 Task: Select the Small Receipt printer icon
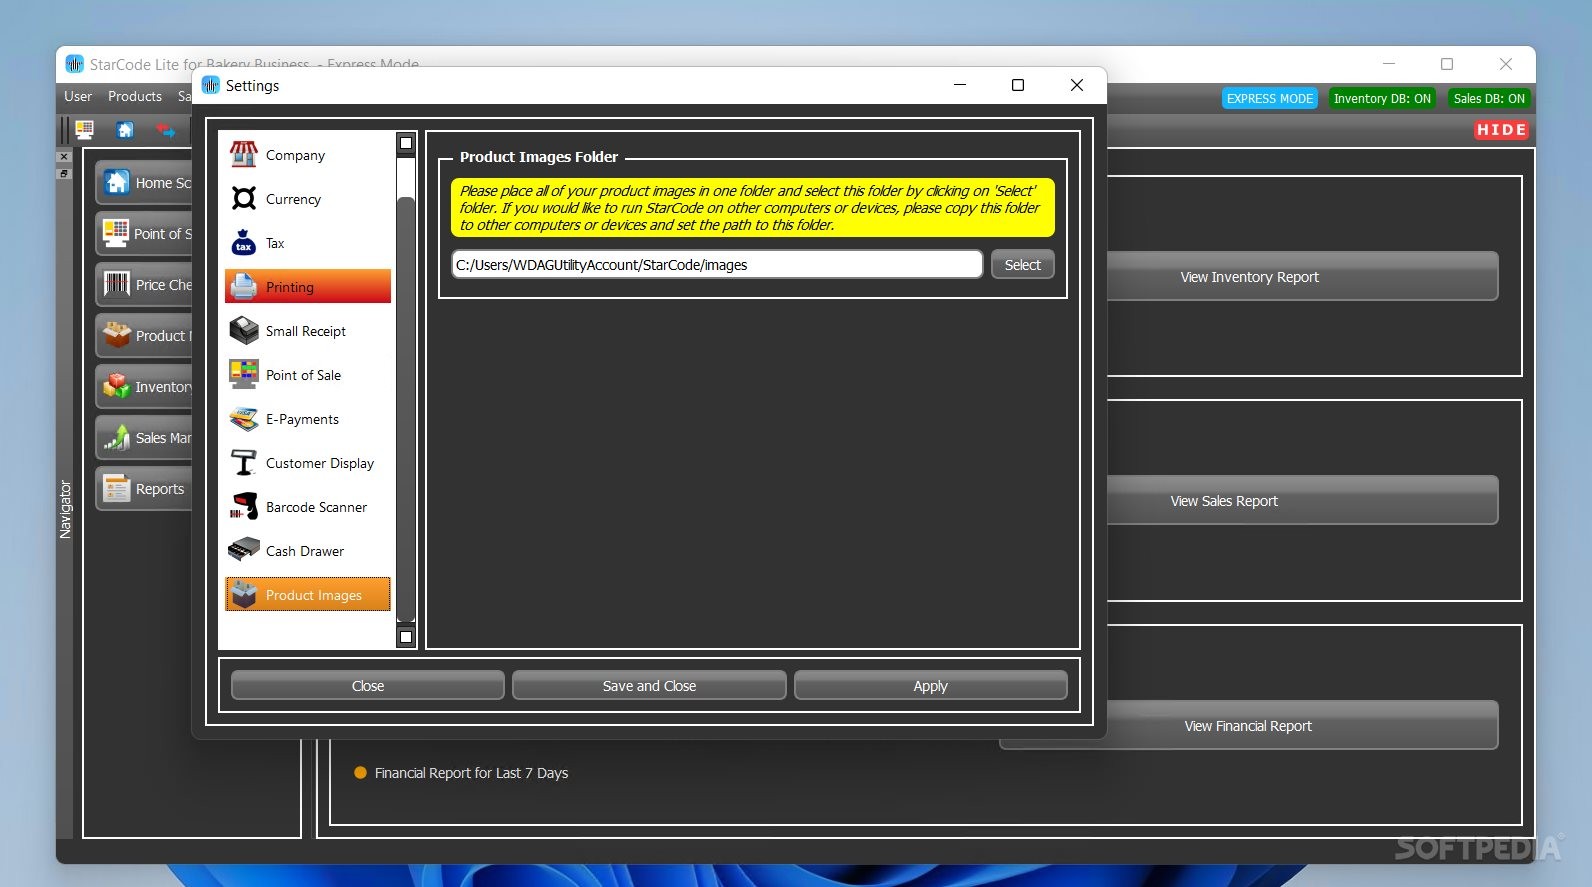tap(244, 331)
